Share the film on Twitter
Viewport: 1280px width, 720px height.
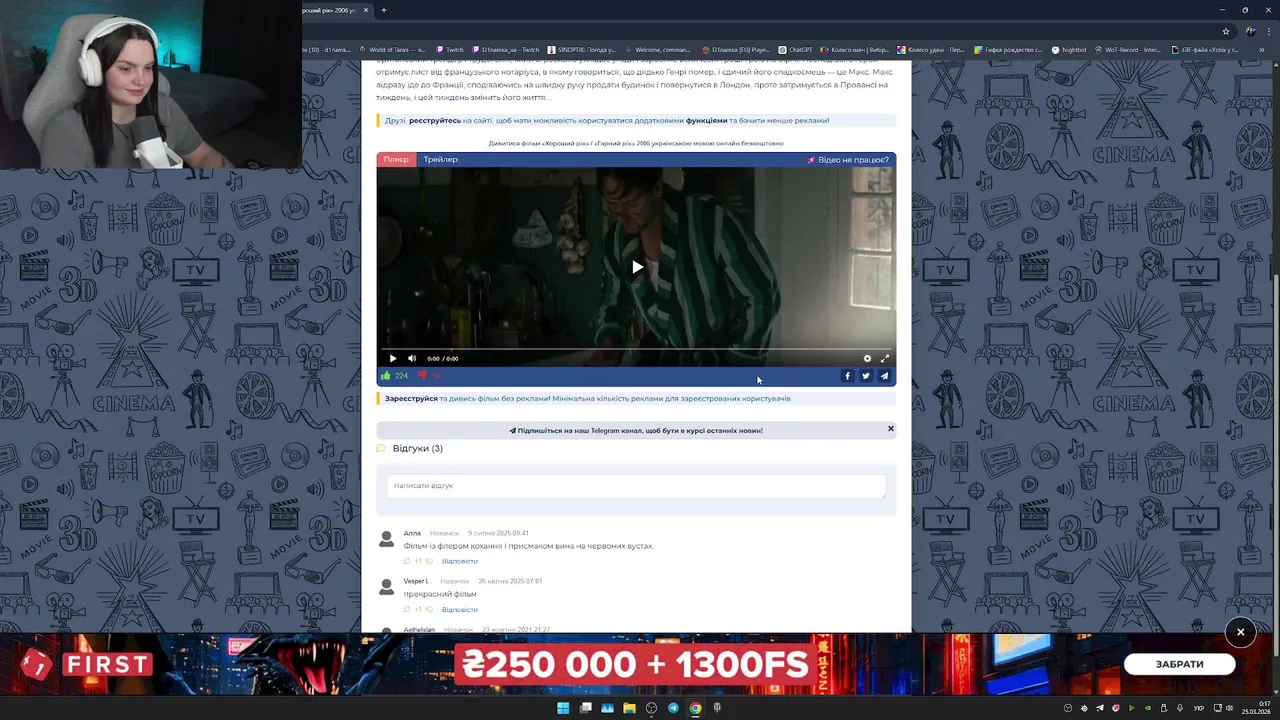(866, 376)
